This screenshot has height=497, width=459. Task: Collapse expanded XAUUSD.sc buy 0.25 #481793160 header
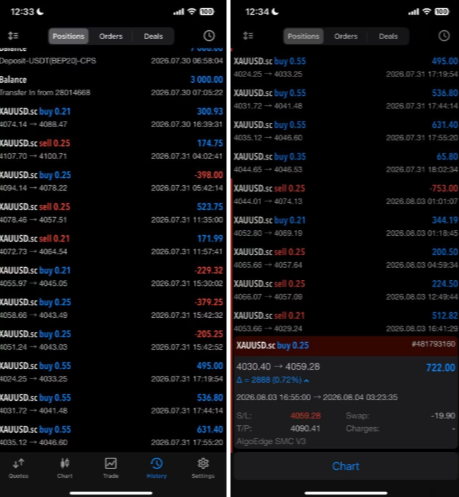(346, 345)
